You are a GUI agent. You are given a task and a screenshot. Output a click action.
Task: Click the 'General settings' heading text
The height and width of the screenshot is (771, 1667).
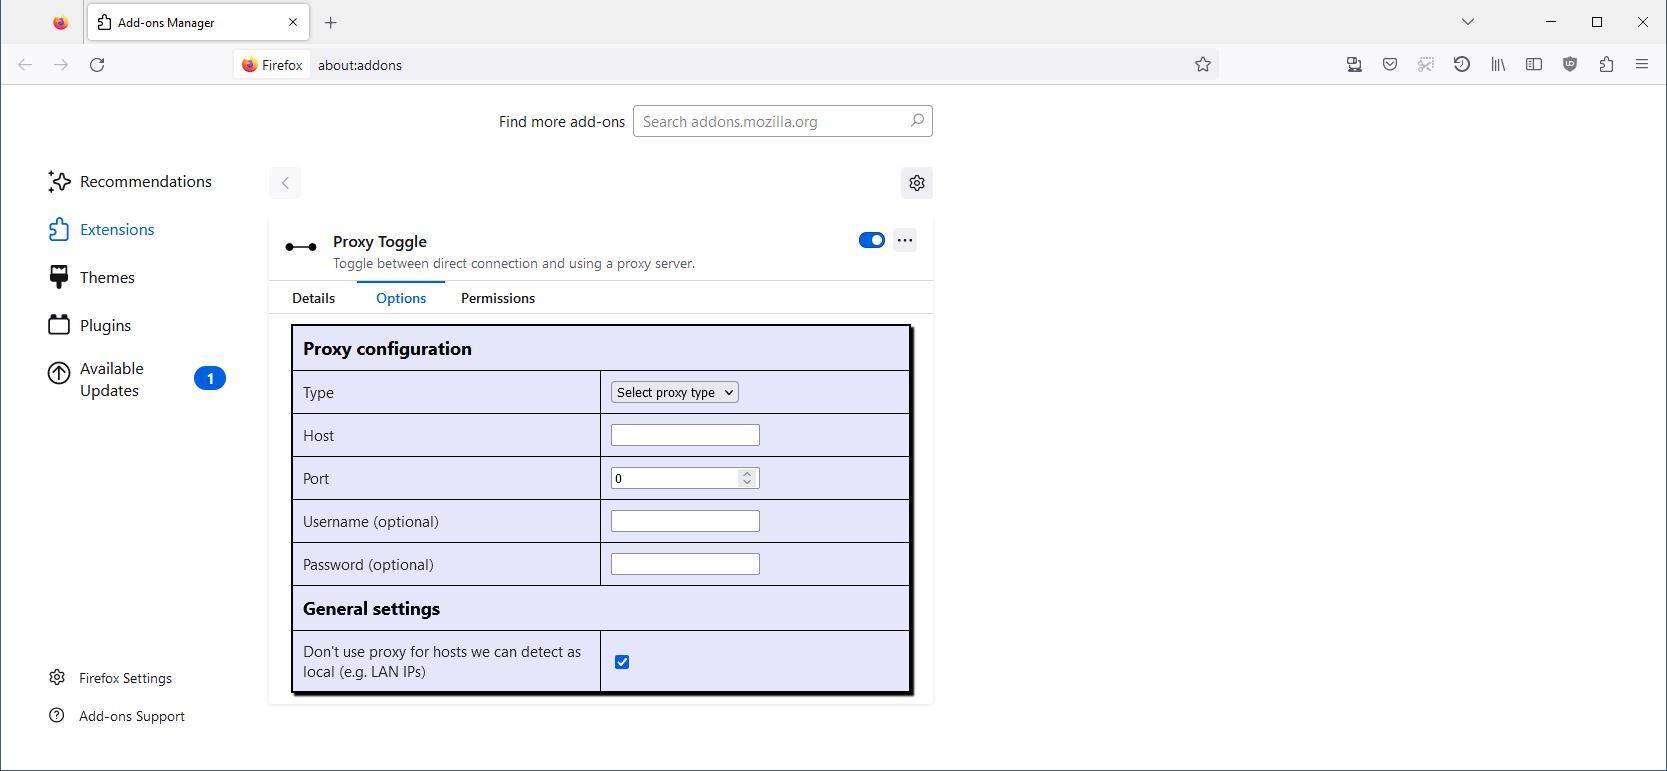click(x=371, y=609)
